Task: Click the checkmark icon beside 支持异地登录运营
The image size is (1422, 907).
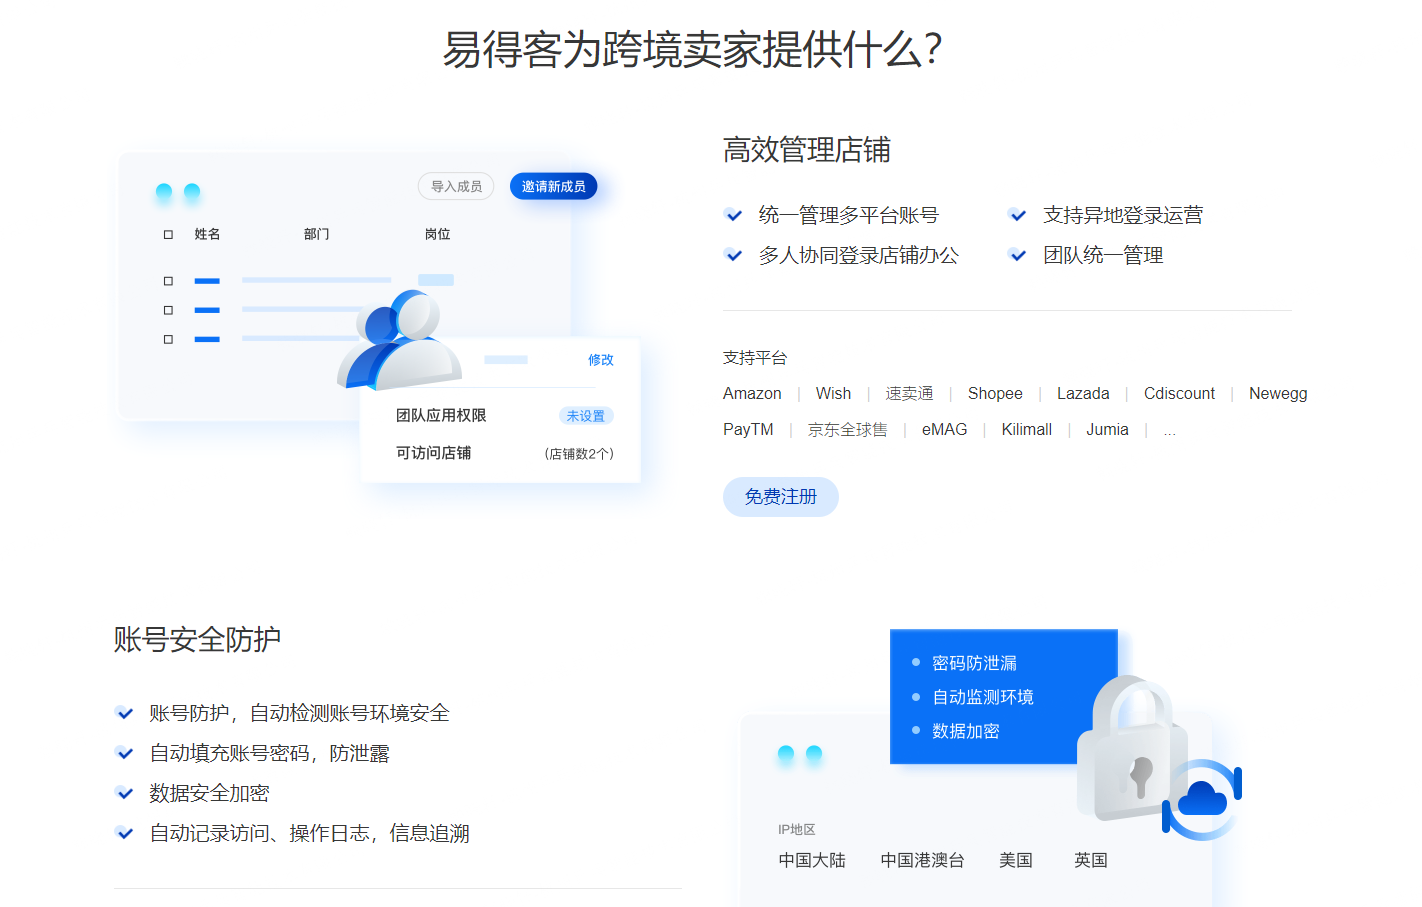Action: pyautogui.click(x=1018, y=215)
